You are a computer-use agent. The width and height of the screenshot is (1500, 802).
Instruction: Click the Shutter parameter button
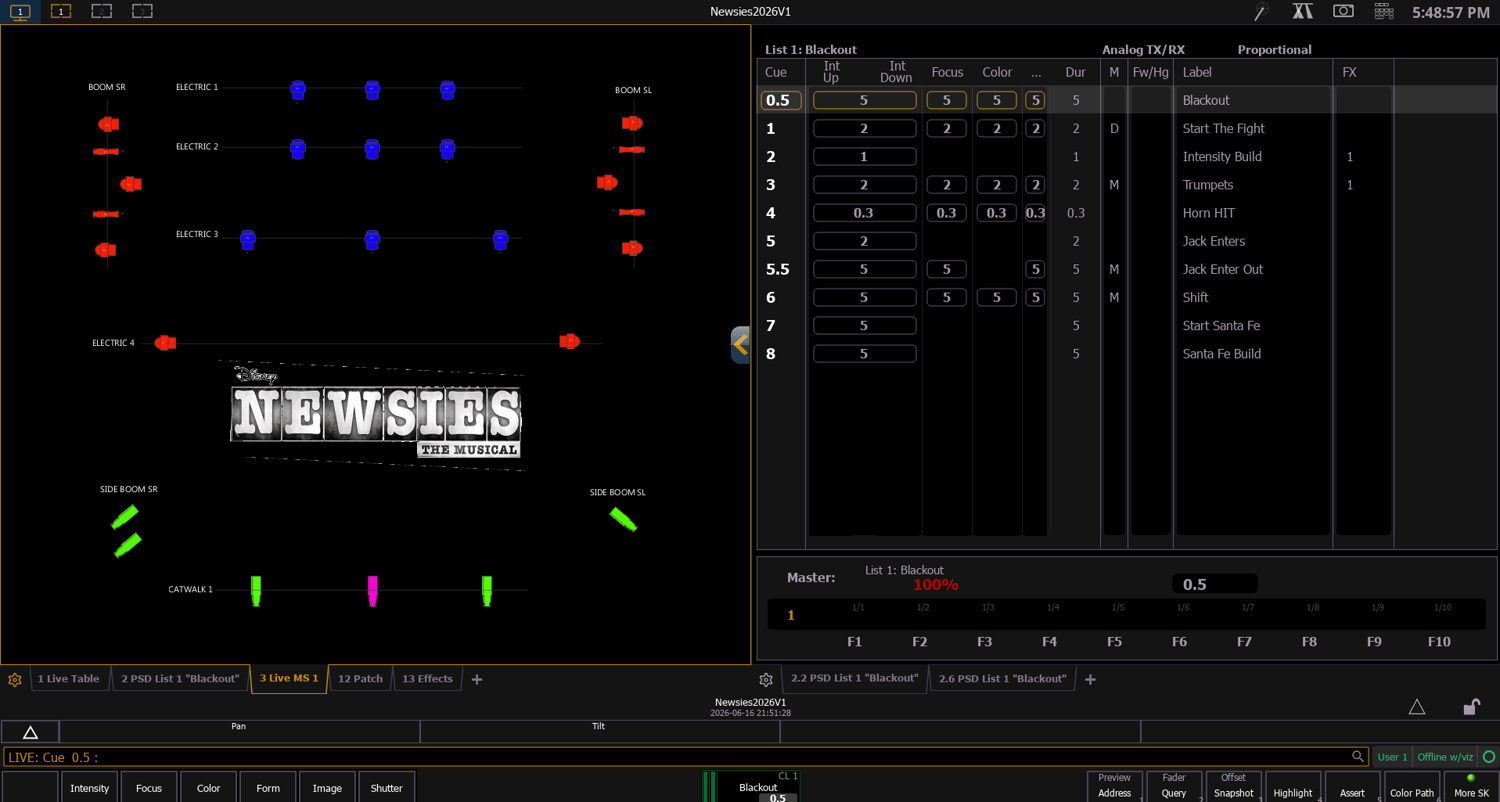coord(386,787)
